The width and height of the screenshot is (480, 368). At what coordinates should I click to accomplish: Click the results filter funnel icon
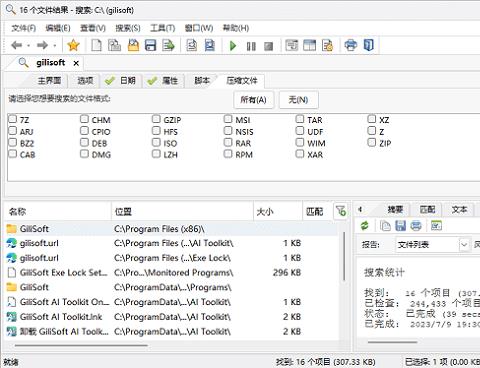pyautogui.click(x=341, y=211)
